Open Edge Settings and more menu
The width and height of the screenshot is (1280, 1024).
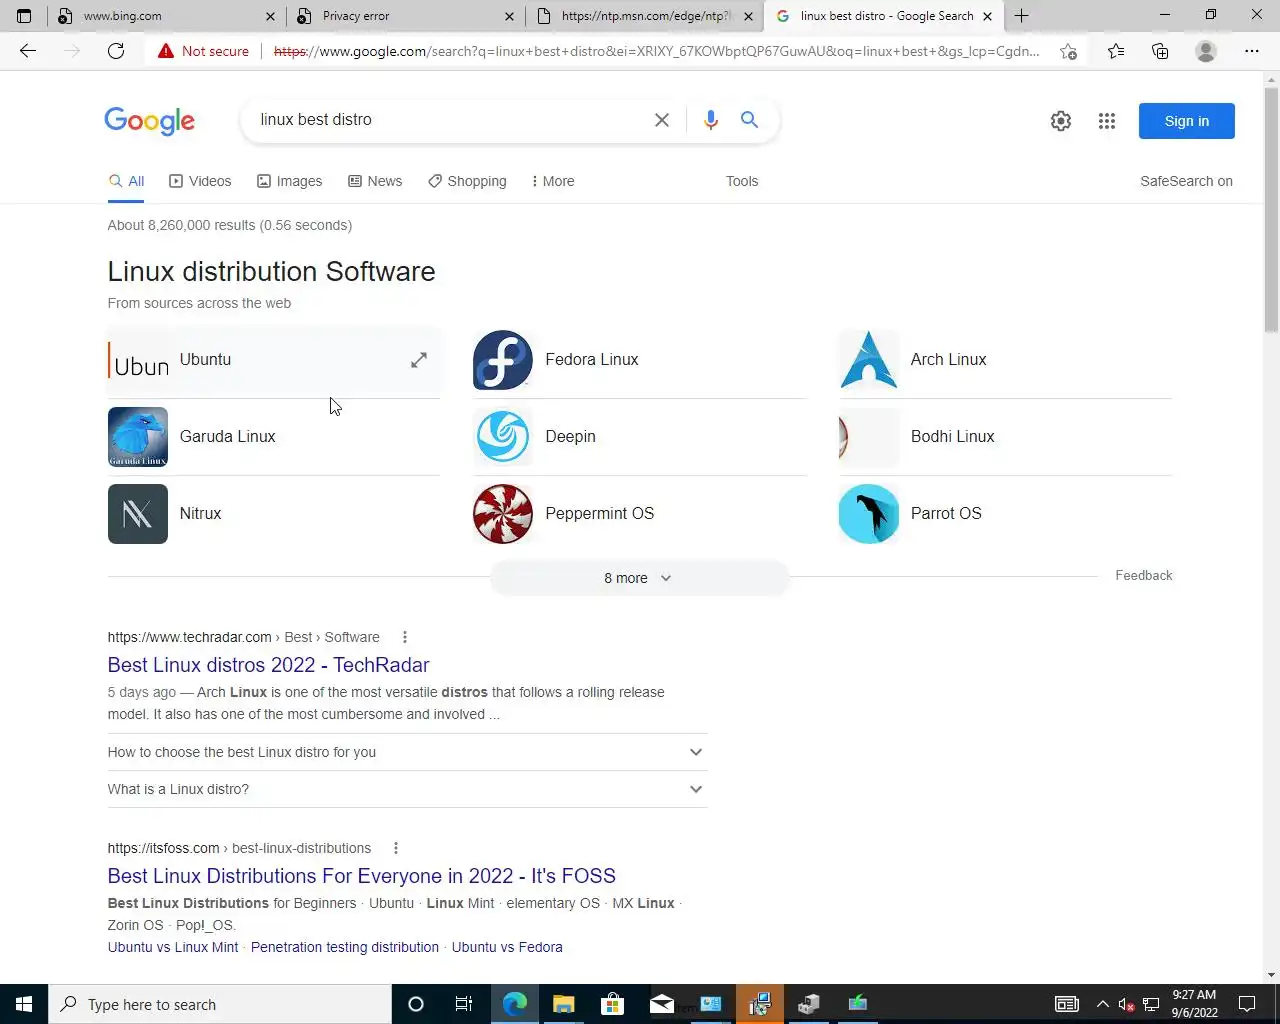pyautogui.click(x=1252, y=51)
